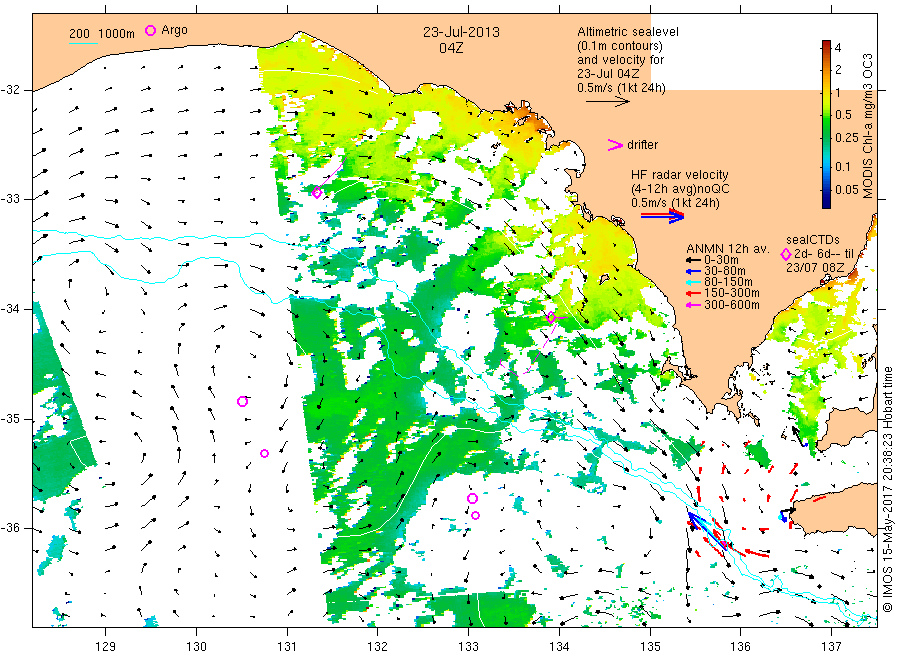Viewport: 900px width, 660px height.
Task: Click the '(0.1m contours)' legend line
Action: tap(620, 46)
